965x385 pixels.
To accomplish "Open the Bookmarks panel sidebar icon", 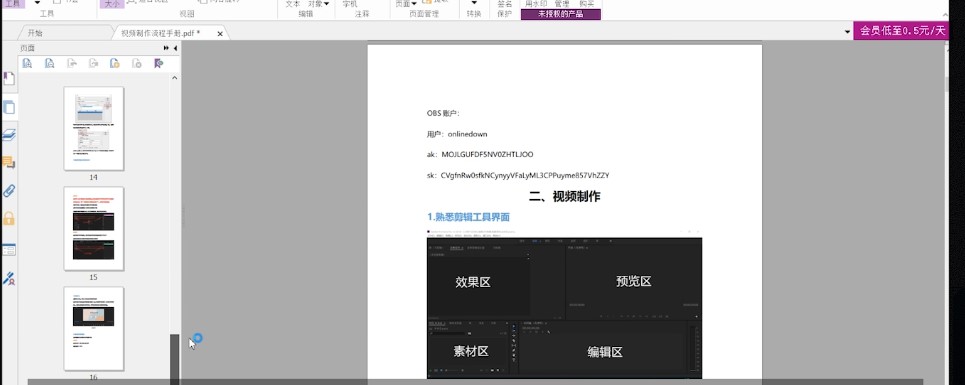I will pyautogui.click(x=9, y=79).
